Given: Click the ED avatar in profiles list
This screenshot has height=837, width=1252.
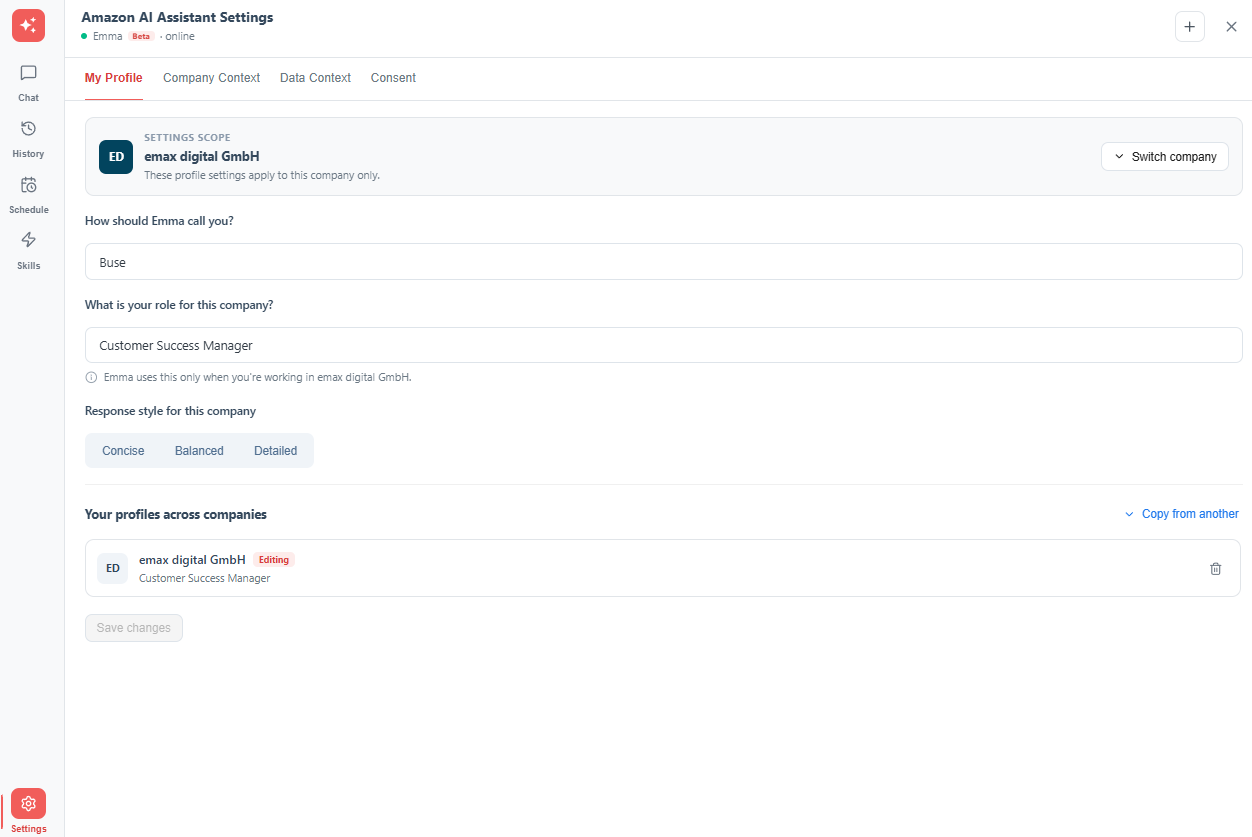Looking at the screenshot, I should pos(113,568).
